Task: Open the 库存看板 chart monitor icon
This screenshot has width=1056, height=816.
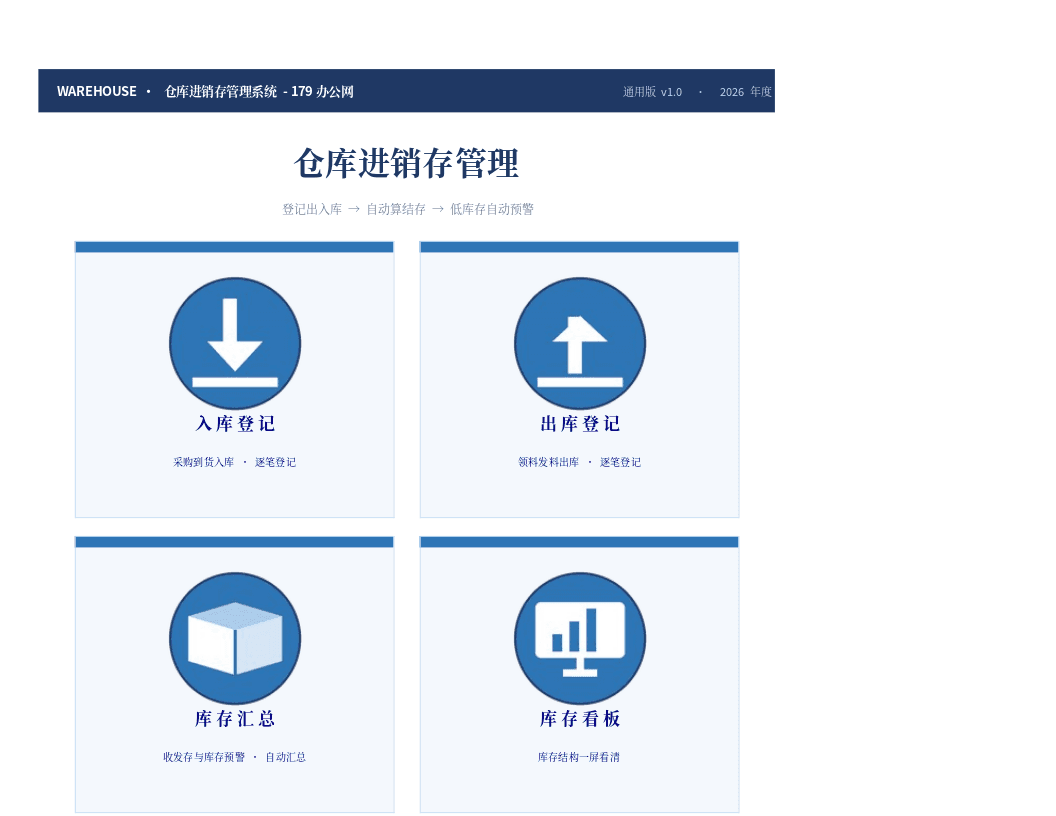Action: tap(580, 638)
